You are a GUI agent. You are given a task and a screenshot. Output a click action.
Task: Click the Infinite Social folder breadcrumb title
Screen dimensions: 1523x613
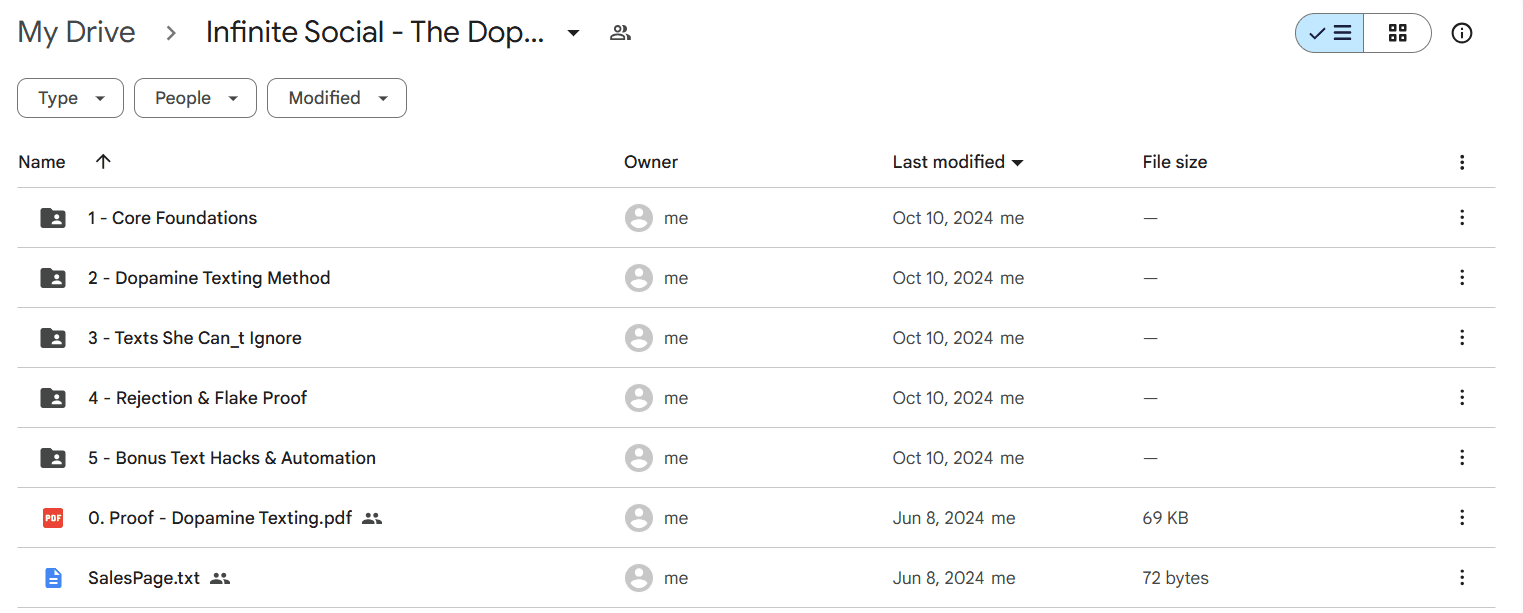(375, 33)
